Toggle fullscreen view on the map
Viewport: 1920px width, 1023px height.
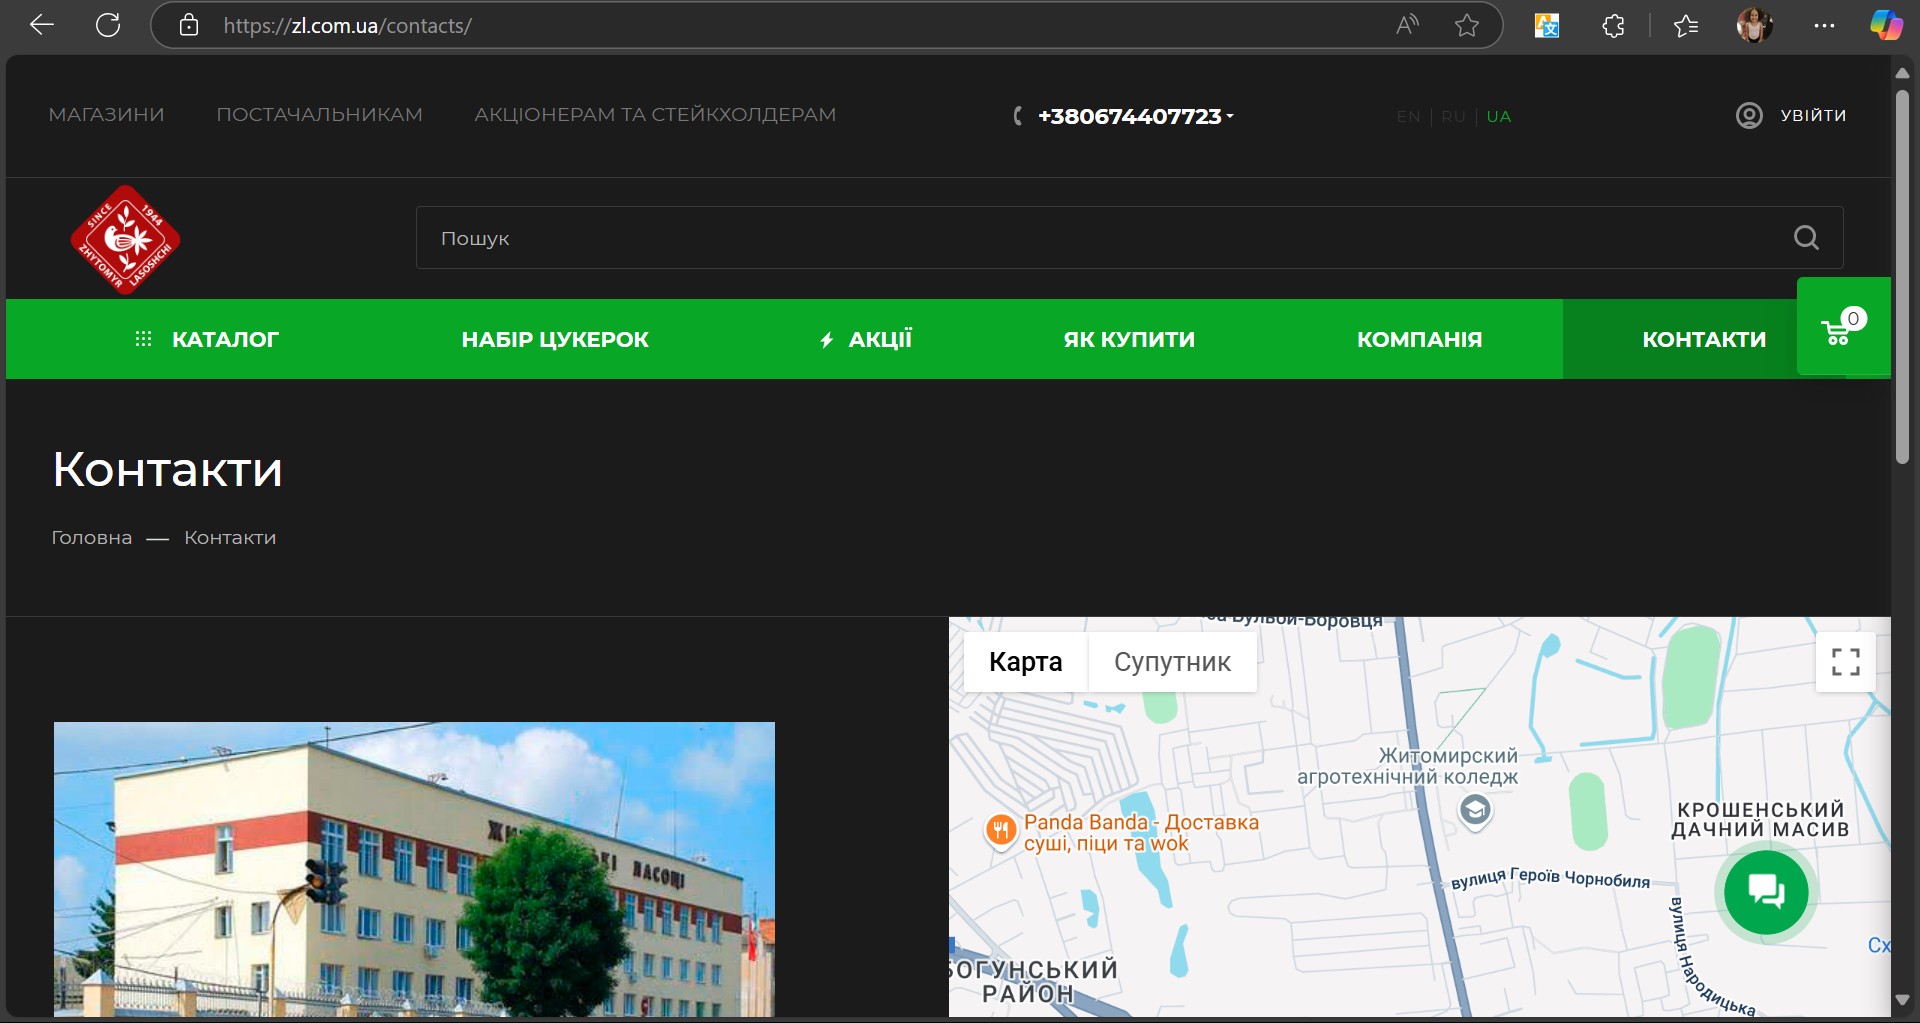coord(1845,662)
